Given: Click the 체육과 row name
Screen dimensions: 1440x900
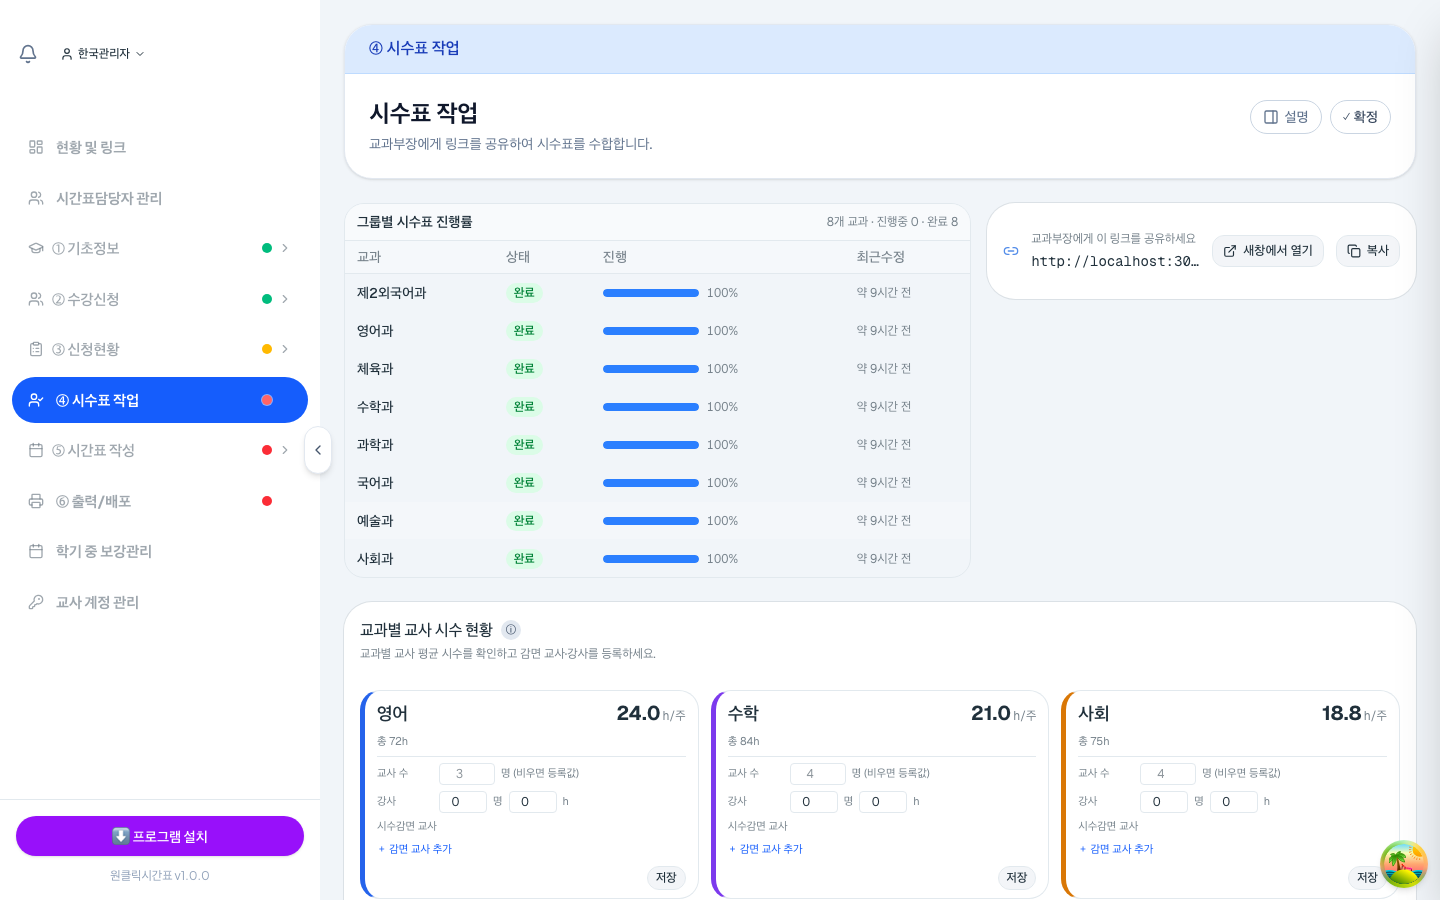Looking at the screenshot, I should point(375,369).
